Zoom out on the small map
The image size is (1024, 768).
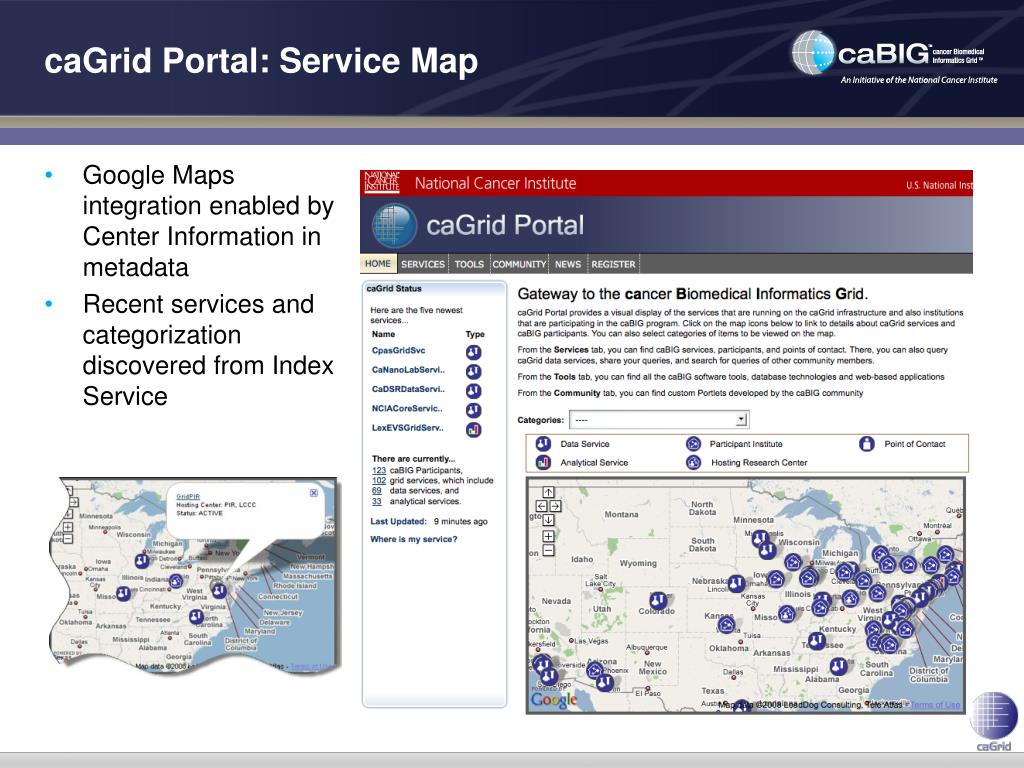pos(67,539)
